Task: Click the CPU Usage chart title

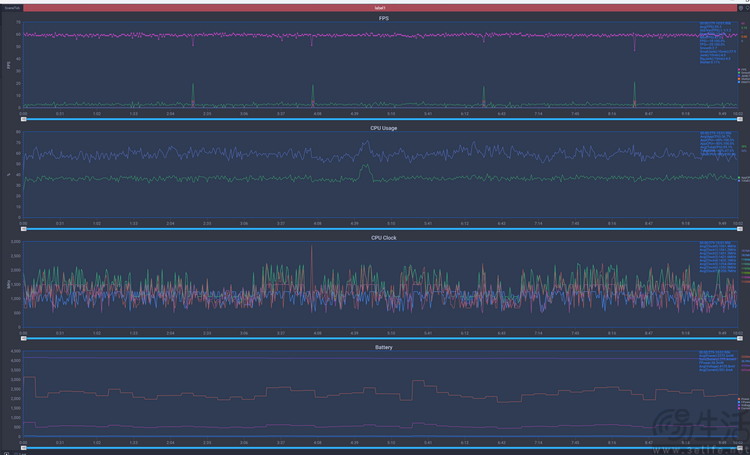Action: click(x=384, y=128)
